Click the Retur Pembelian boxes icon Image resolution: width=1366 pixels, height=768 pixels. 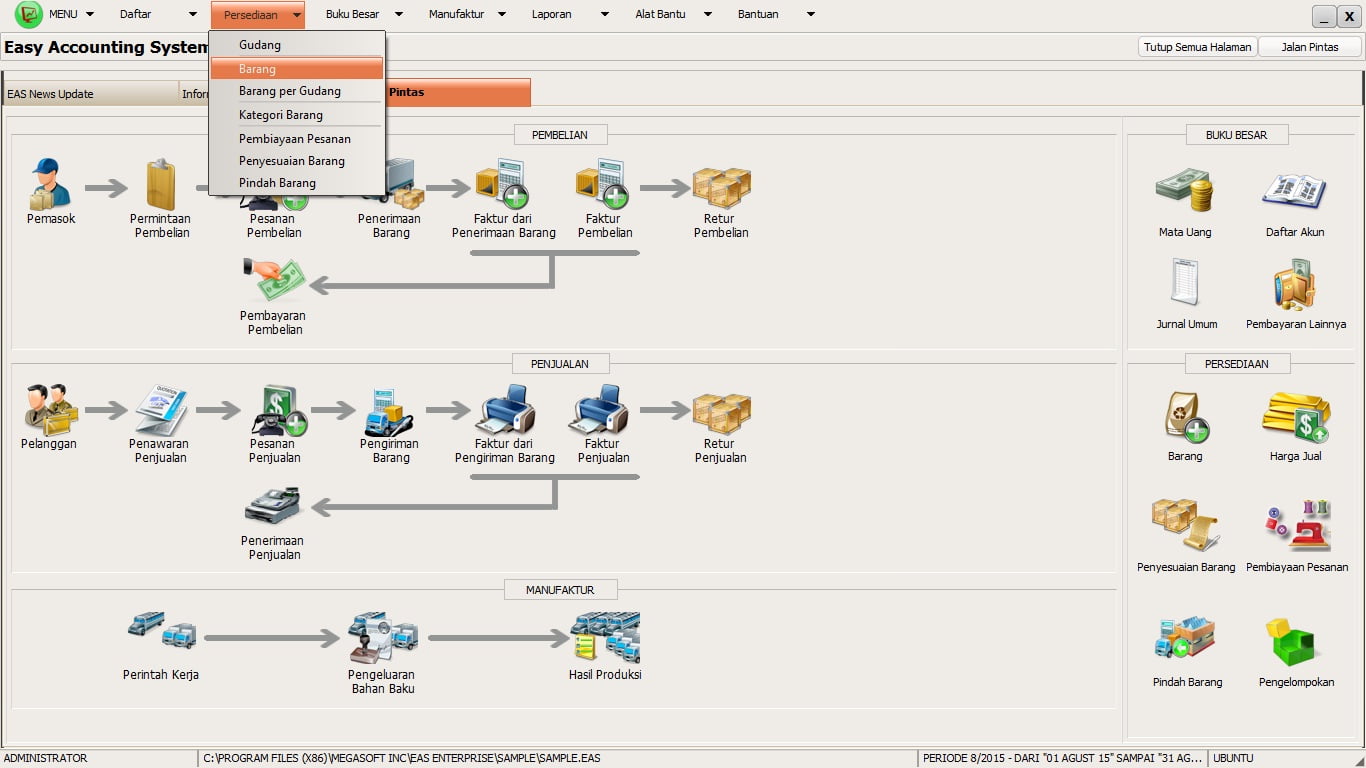[721, 186]
